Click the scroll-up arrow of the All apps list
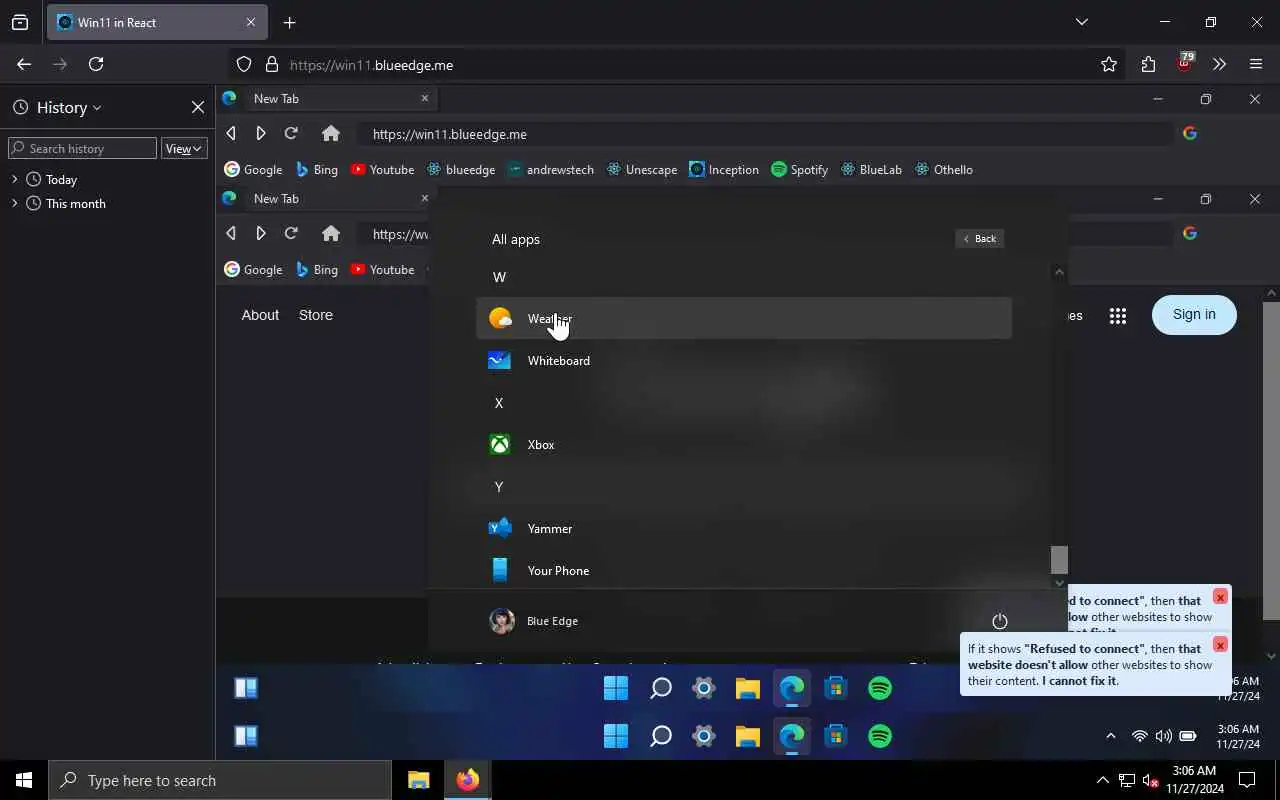This screenshot has height=800, width=1280. click(x=1060, y=272)
